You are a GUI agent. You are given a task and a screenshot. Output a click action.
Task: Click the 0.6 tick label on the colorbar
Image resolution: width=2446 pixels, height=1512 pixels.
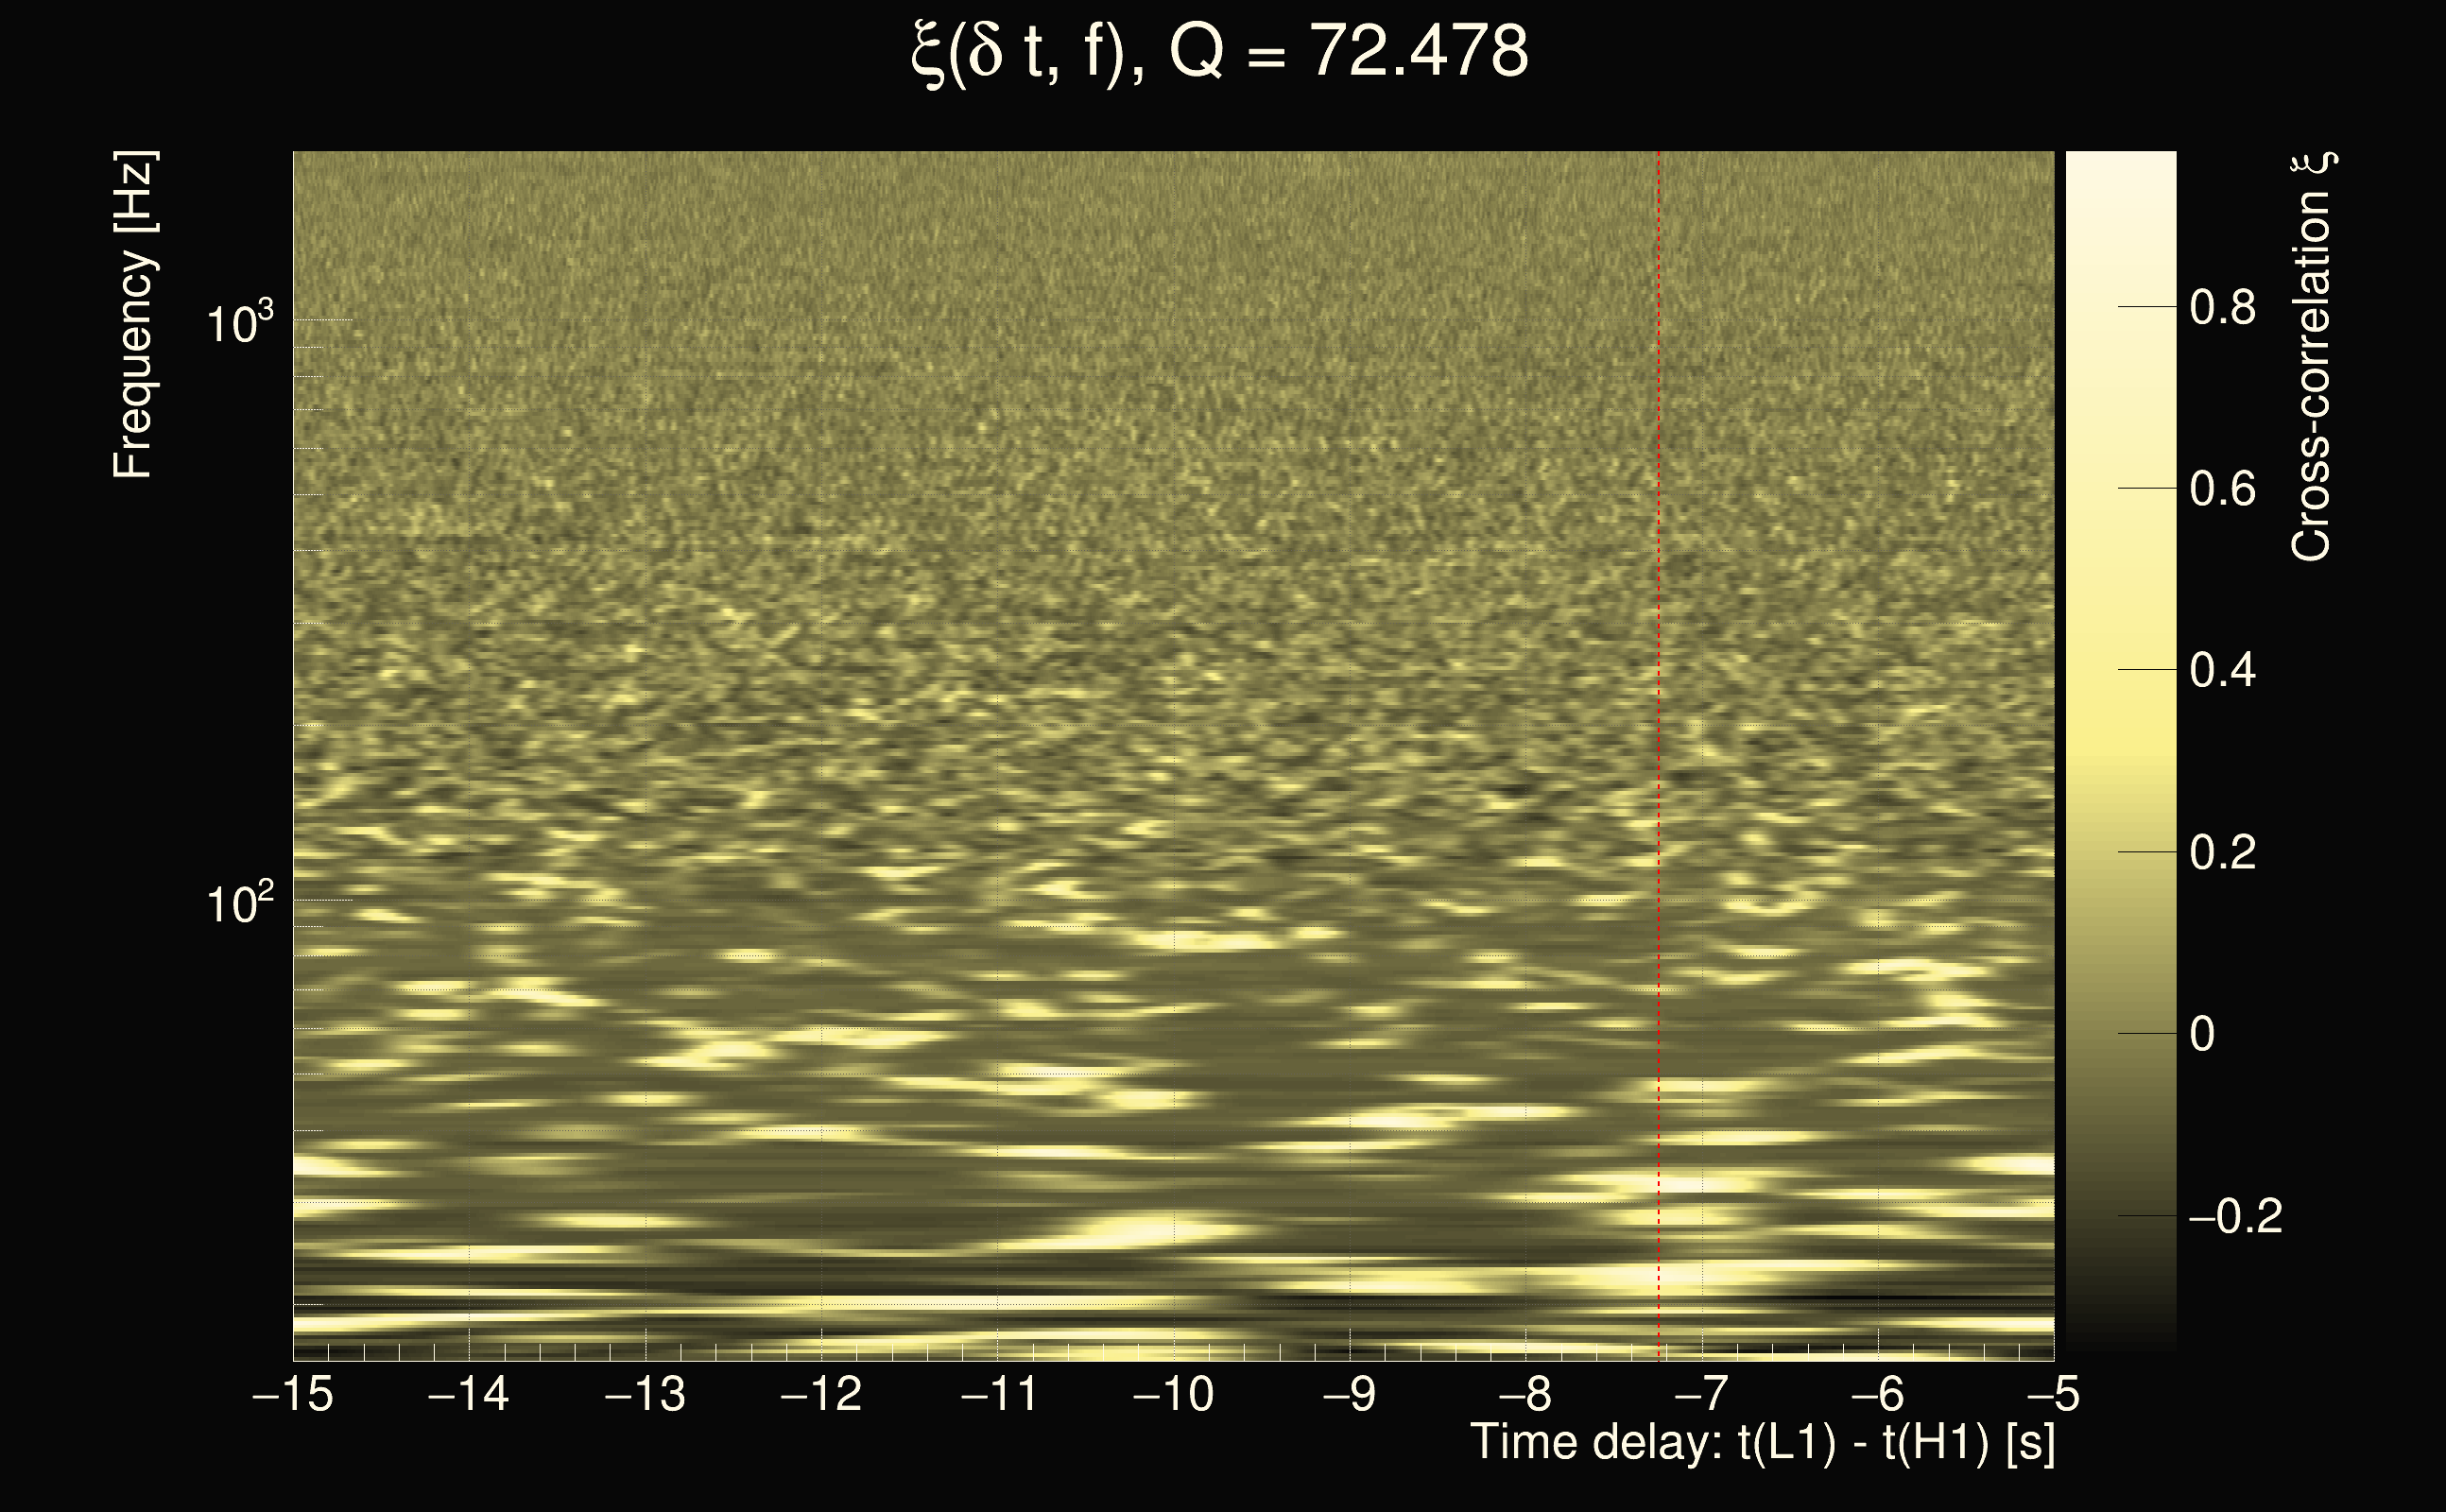coord(2222,489)
